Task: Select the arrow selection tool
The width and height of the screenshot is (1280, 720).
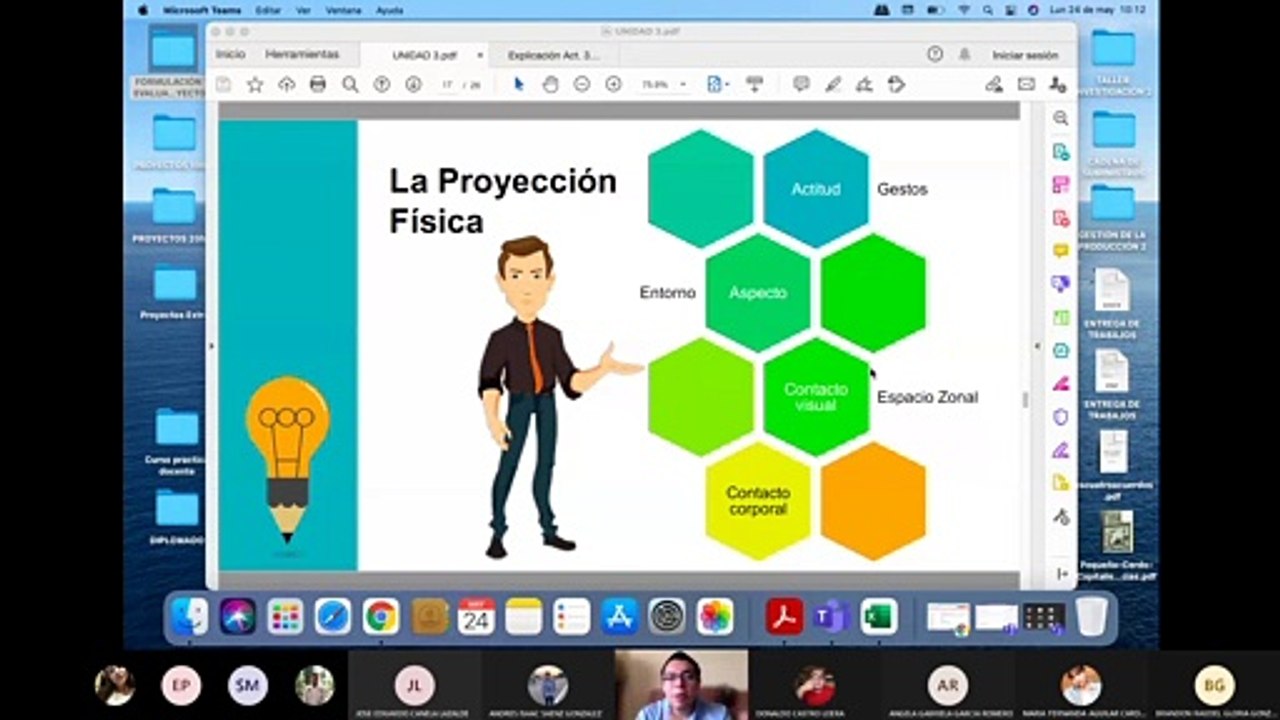Action: (518, 85)
